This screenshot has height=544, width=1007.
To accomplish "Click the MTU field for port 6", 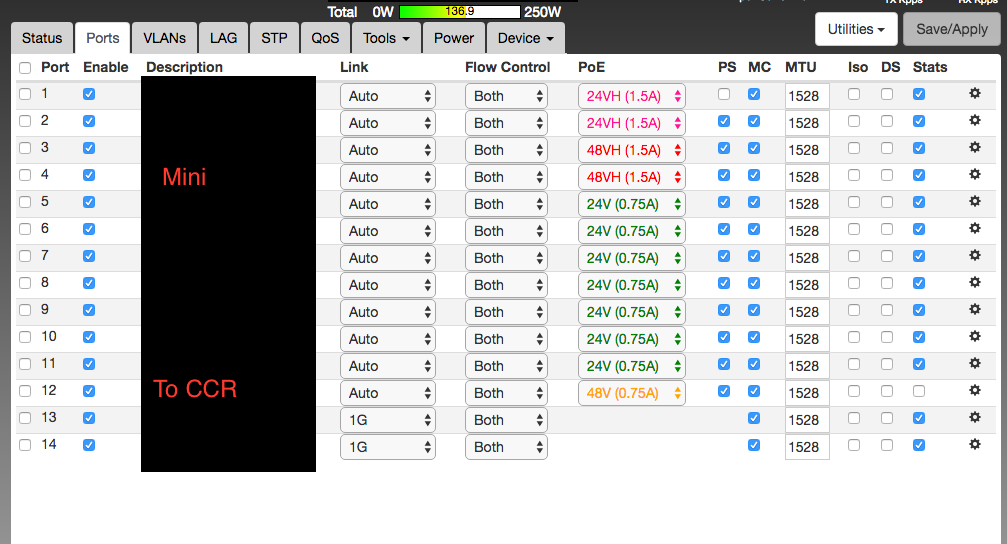I will click(806, 231).
